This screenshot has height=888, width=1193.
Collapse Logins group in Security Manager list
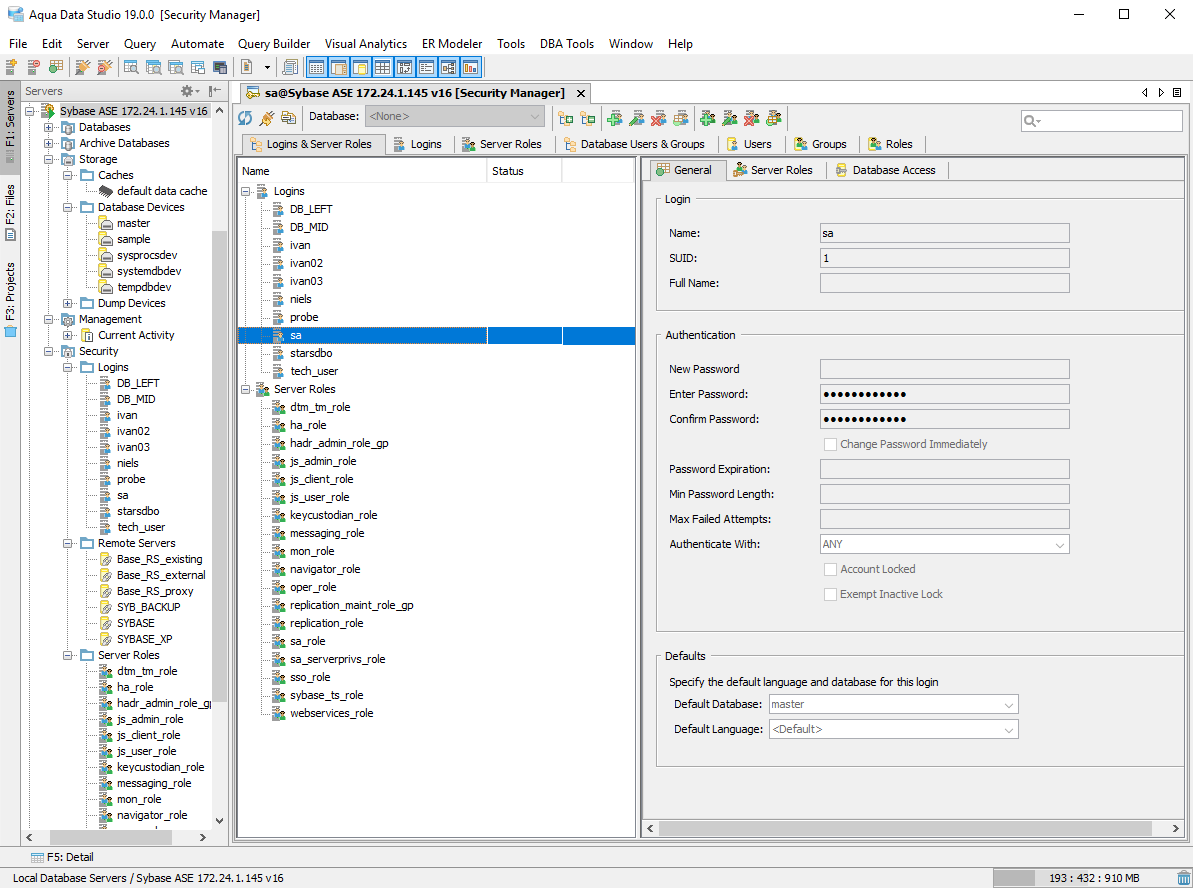(x=246, y=191)
